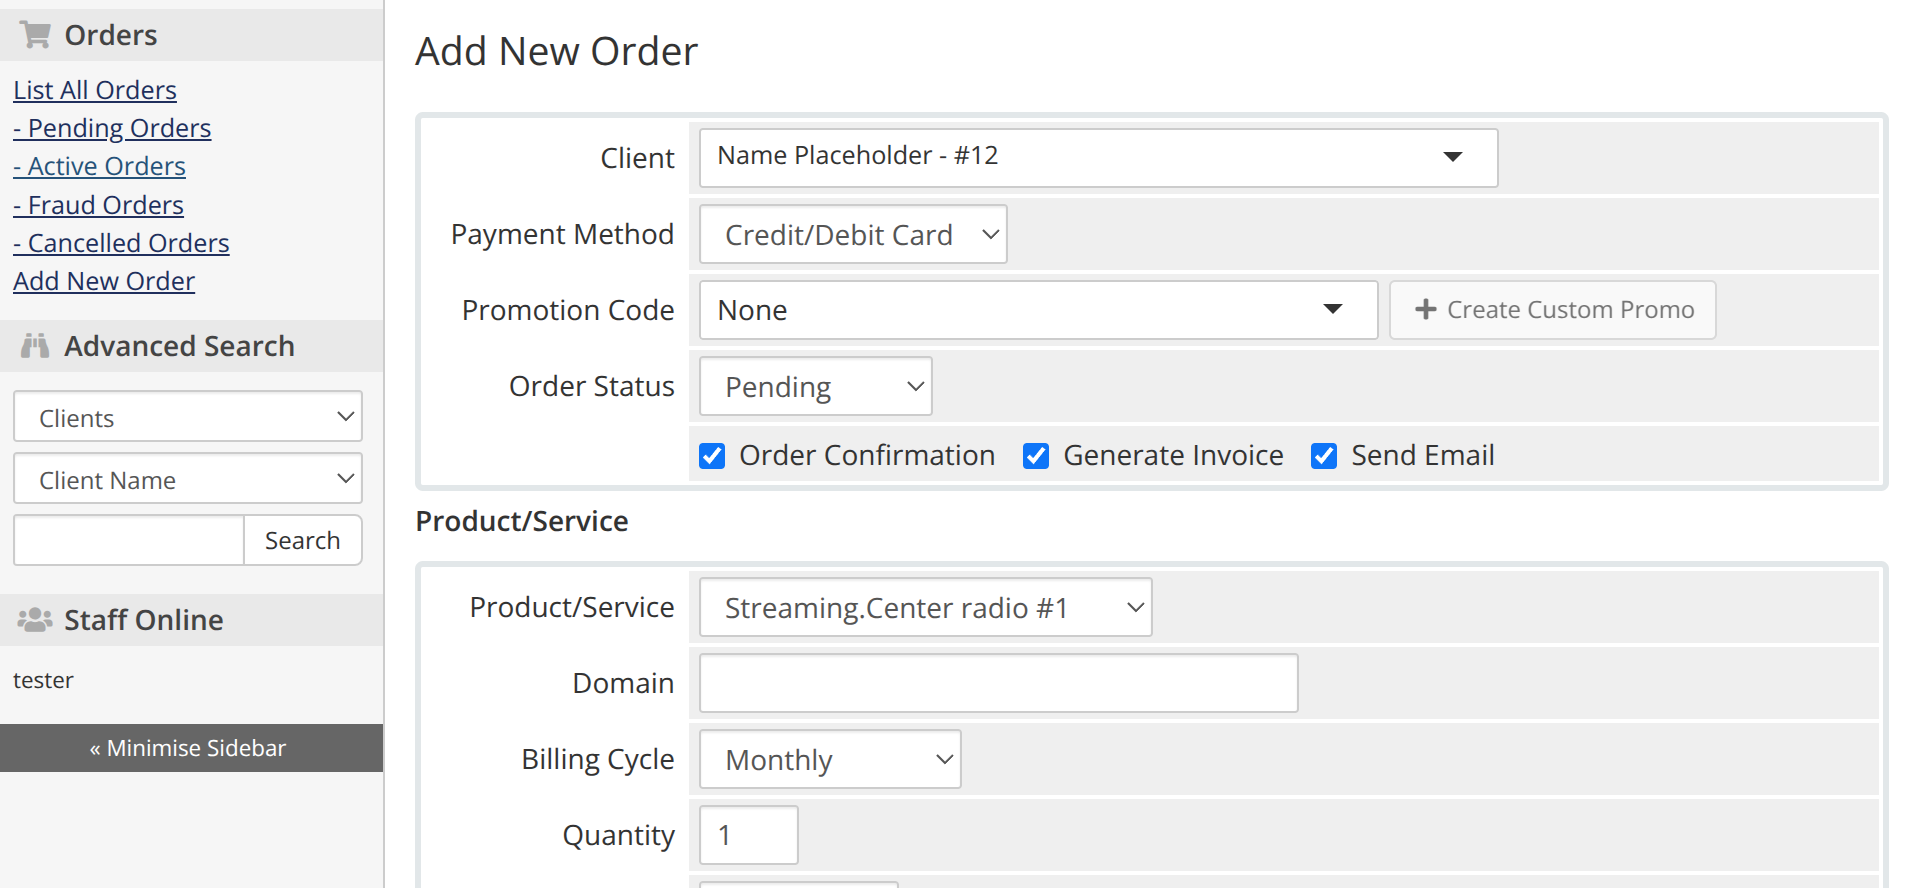Click the Orders shopping cart icon

point(35,35)
